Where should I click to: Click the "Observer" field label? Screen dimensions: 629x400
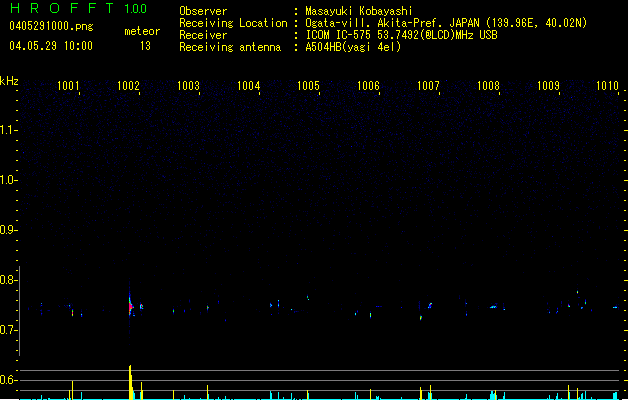[203, 11]
